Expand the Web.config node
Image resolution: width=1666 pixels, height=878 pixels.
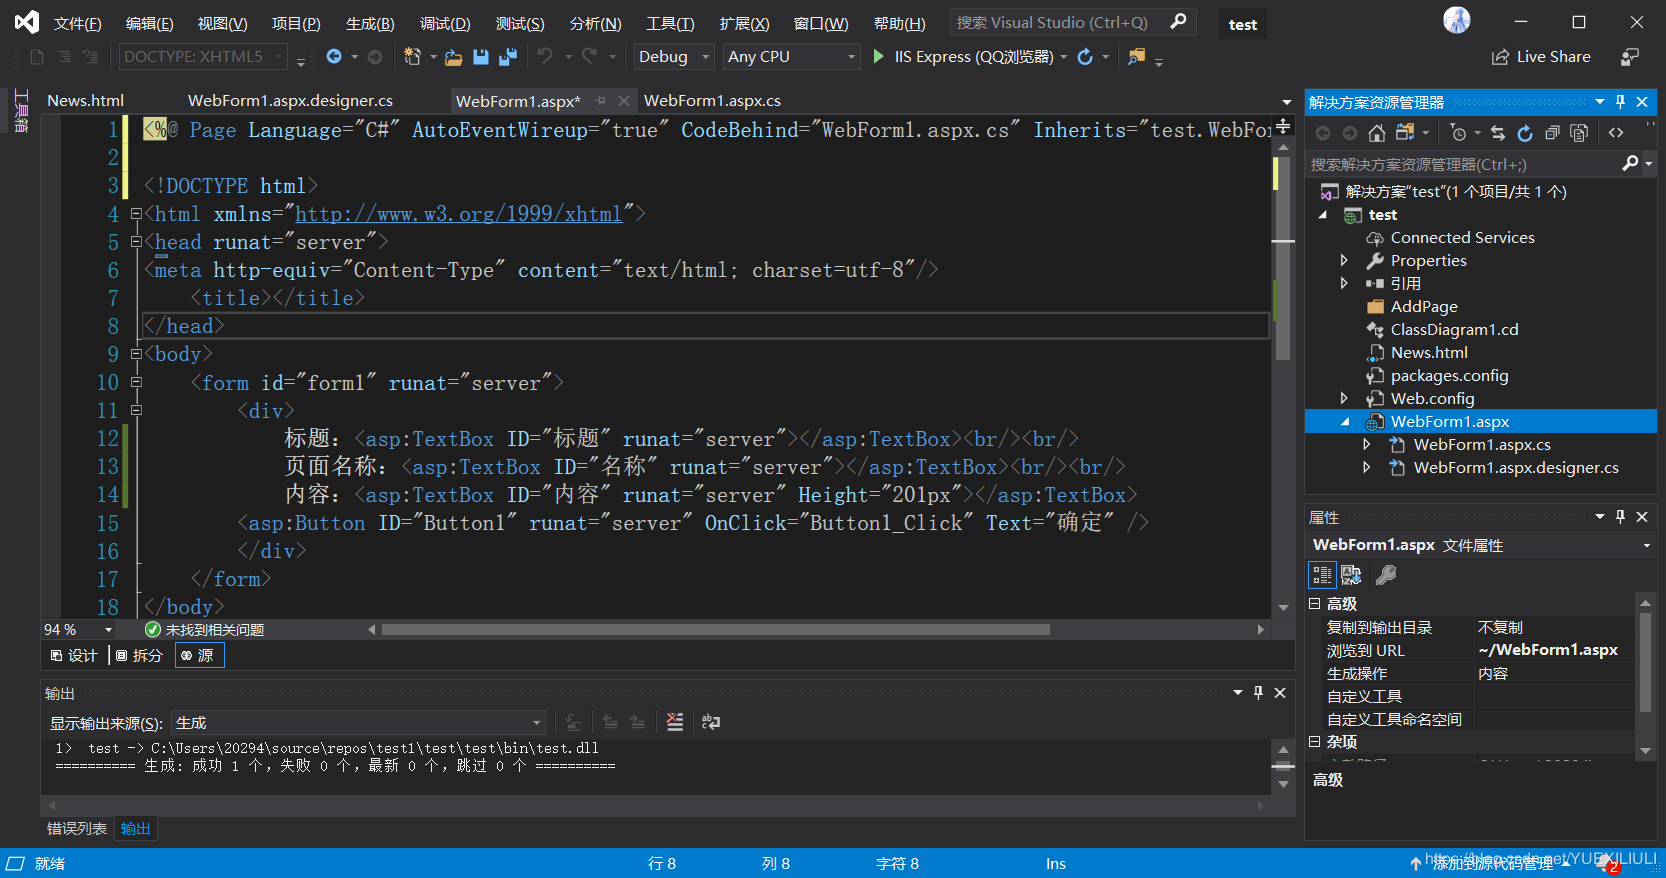click(1344, 398)
